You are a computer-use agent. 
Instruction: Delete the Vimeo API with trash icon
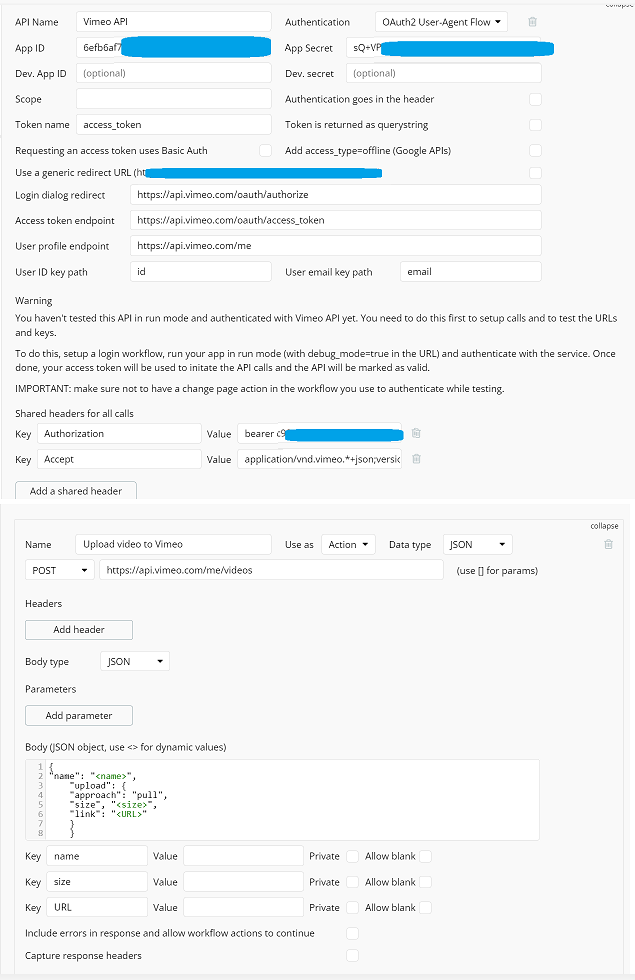coord(532,22)
